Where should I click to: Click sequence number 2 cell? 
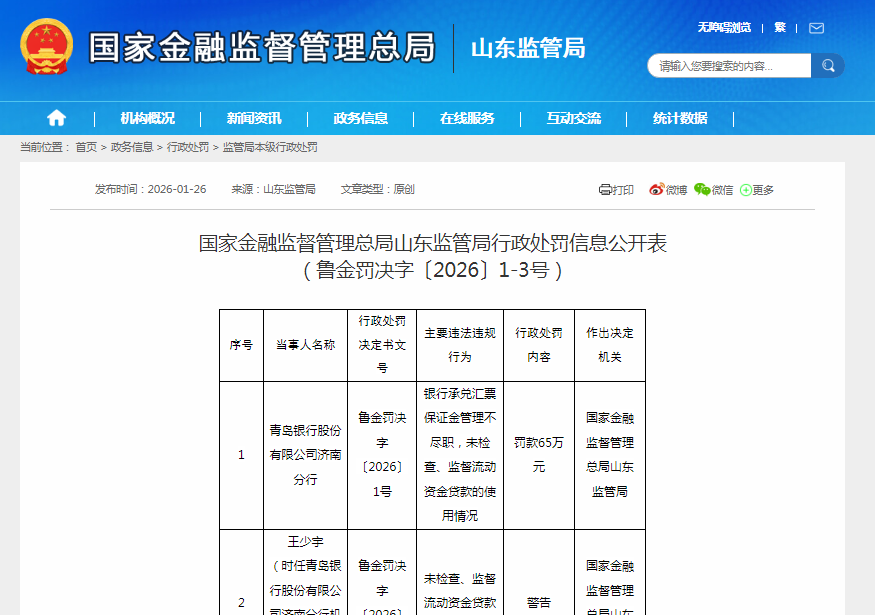pos(241,573)
